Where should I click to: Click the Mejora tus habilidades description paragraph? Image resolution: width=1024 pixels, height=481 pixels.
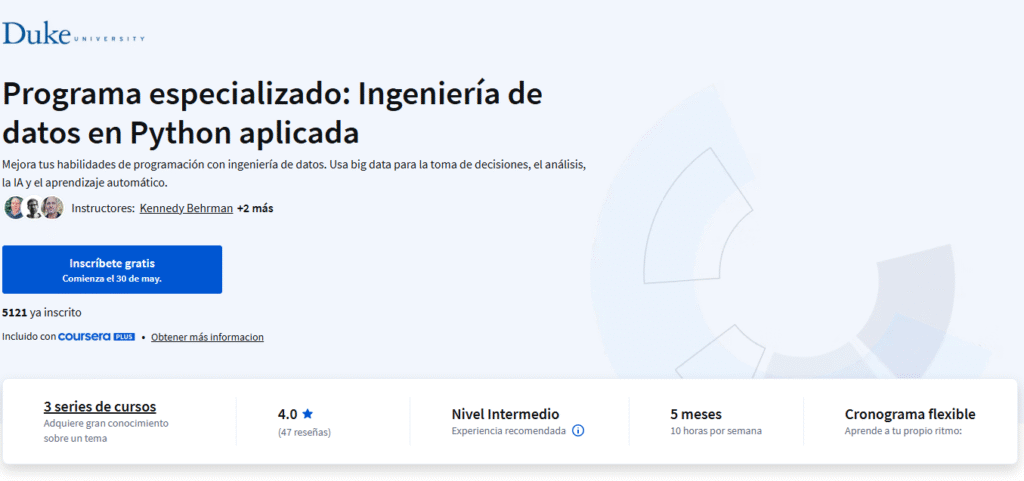point(294,174)
